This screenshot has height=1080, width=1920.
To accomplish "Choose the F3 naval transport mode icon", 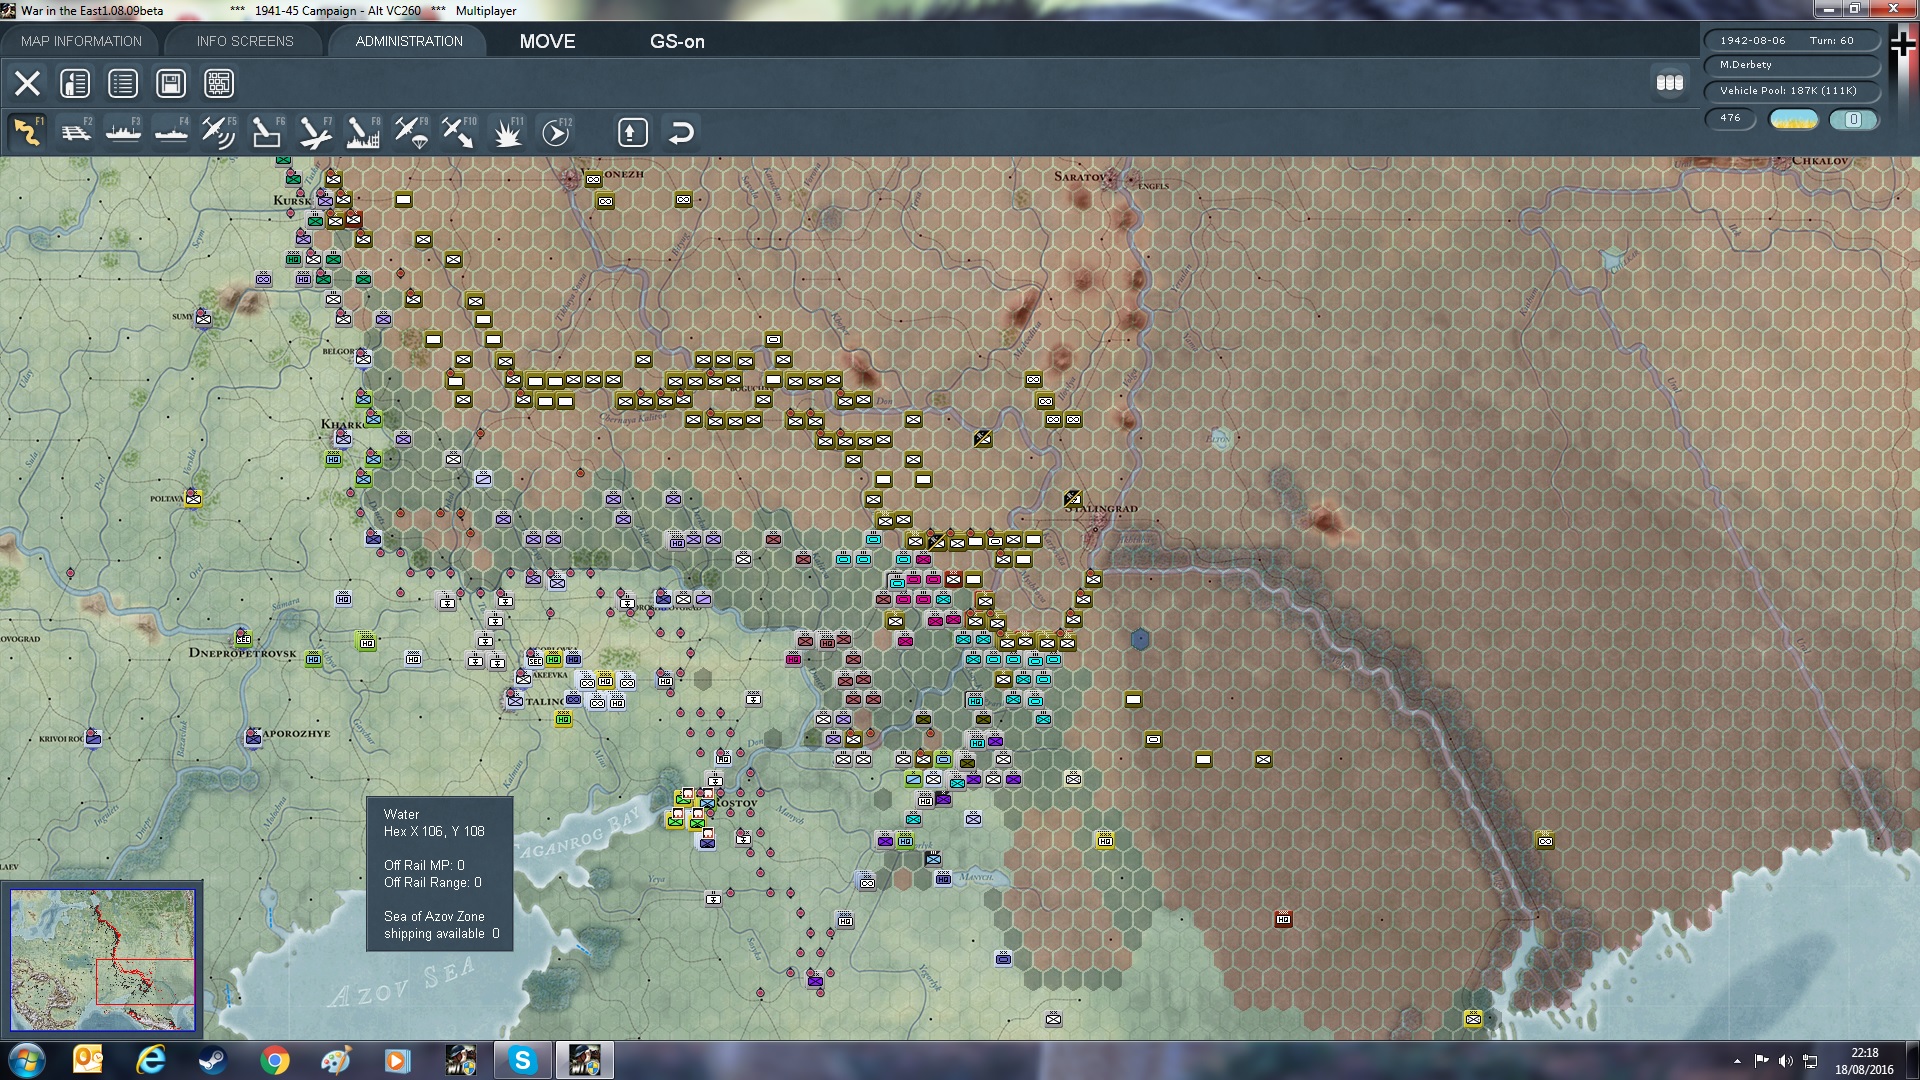I will click(x=123, y=131).
